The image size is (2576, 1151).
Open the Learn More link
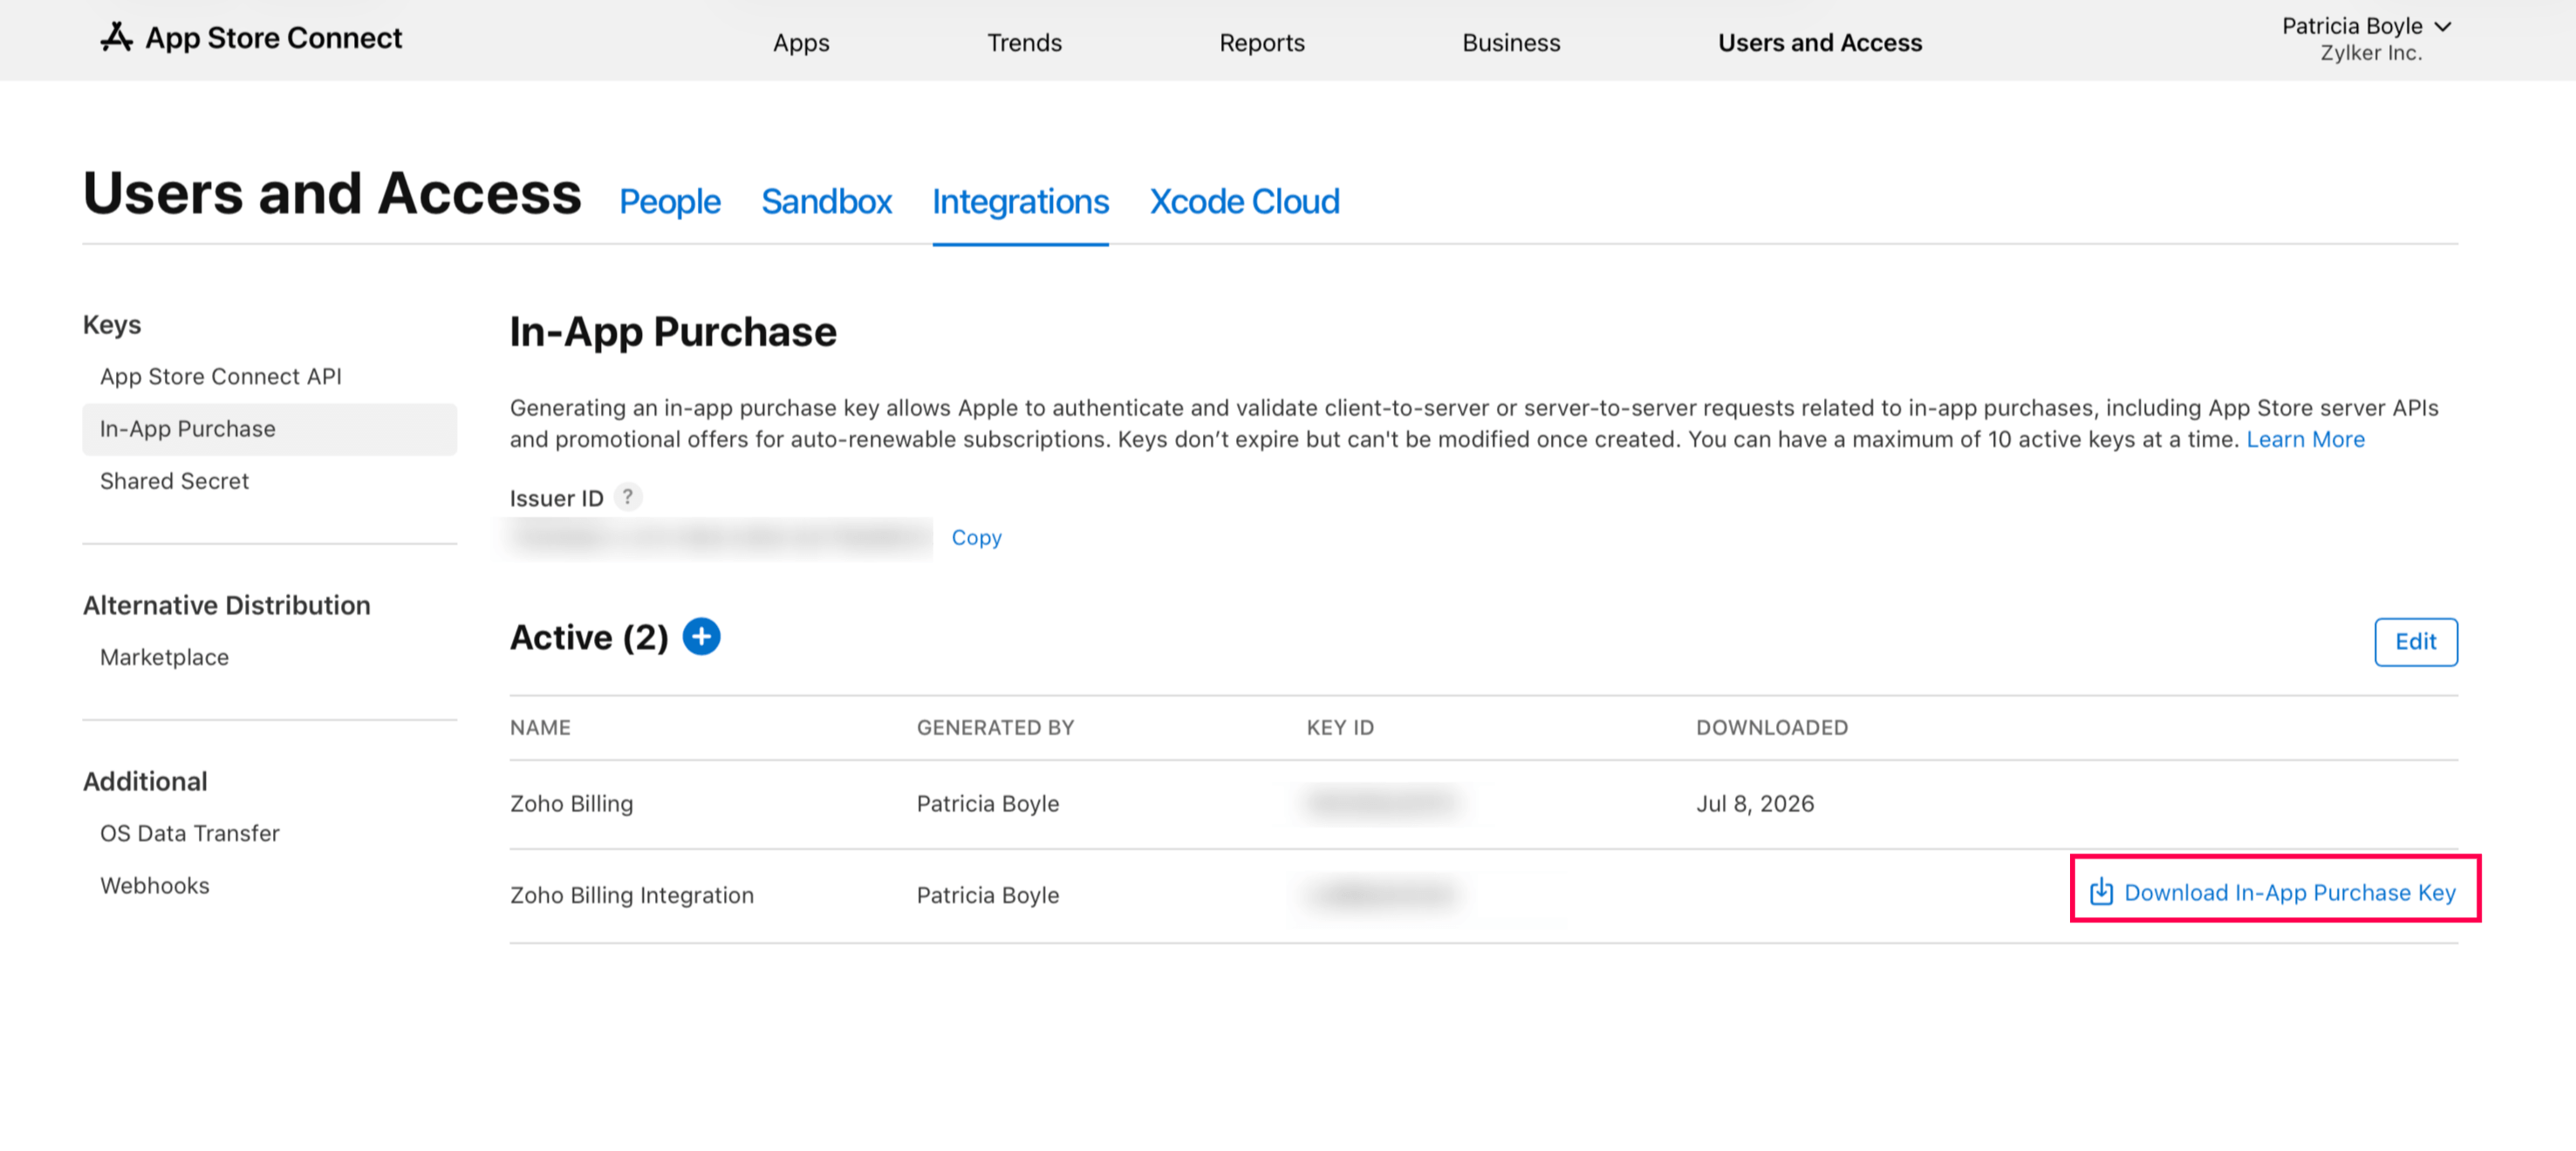2305,439
